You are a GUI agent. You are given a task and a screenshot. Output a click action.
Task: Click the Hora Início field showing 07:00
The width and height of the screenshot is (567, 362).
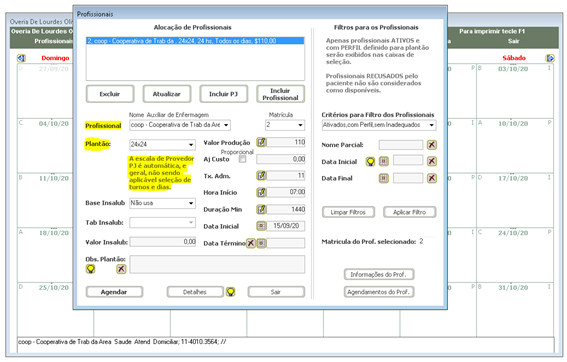point(286,192)
